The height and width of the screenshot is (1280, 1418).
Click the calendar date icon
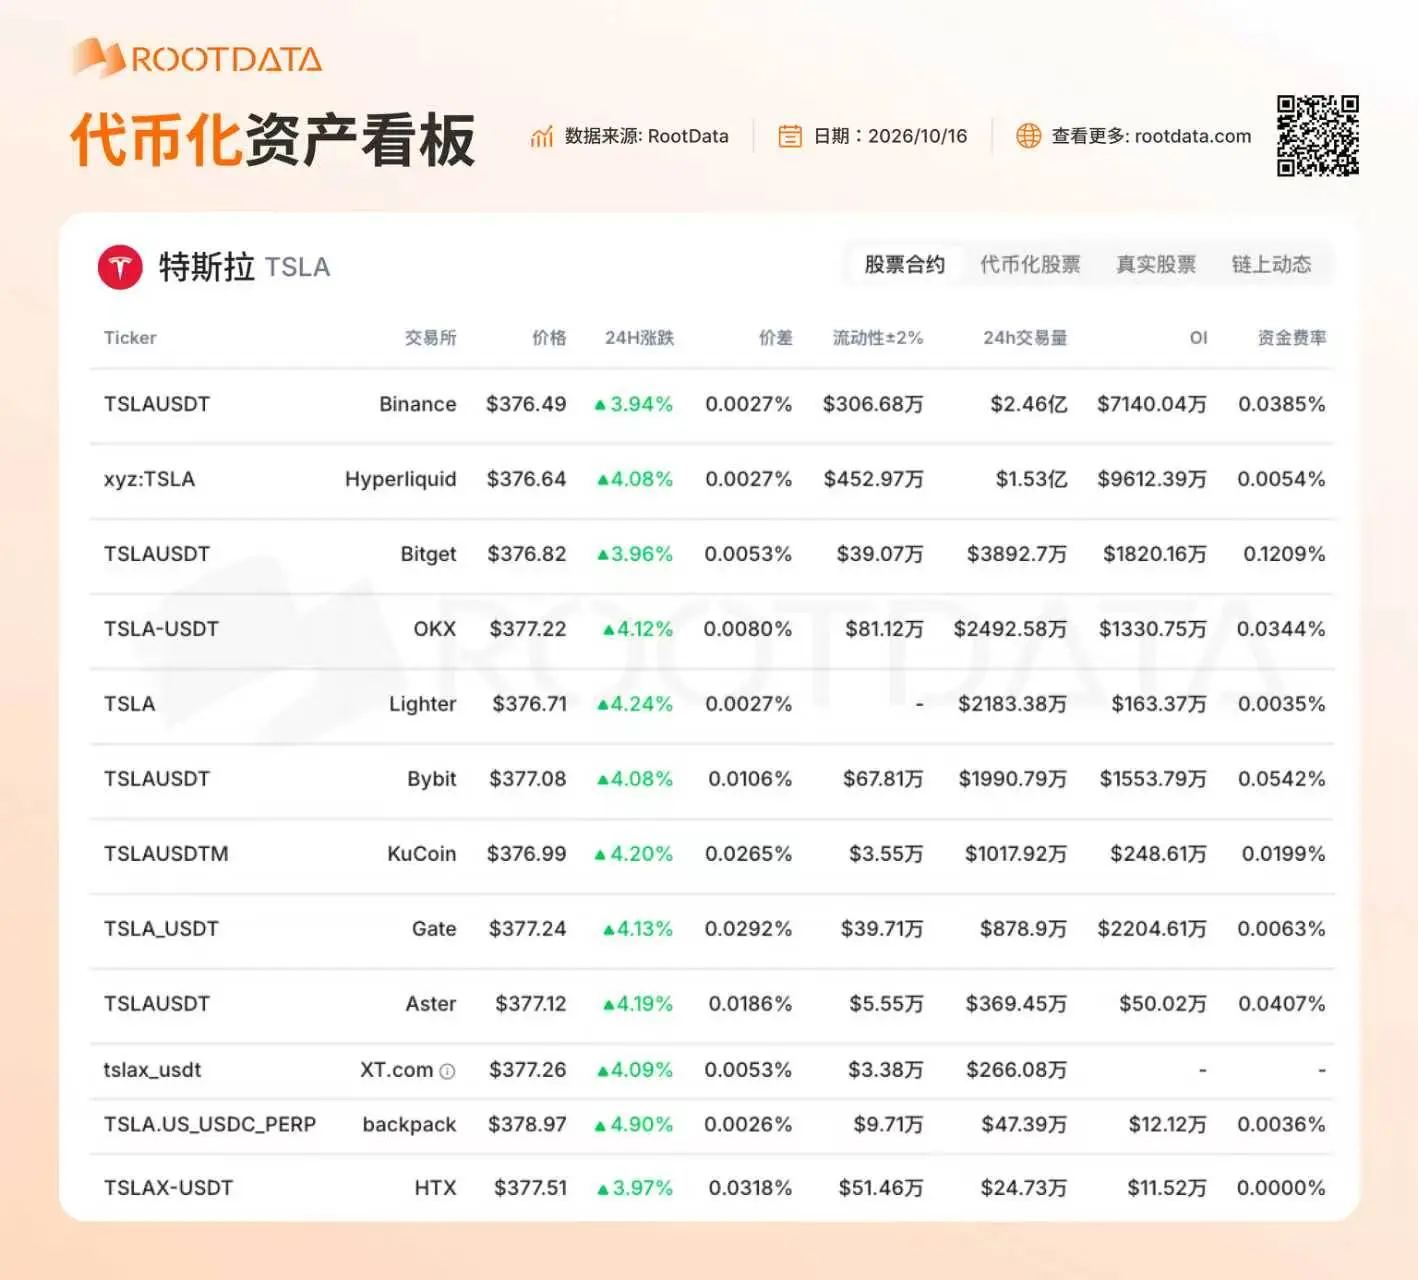790,136
